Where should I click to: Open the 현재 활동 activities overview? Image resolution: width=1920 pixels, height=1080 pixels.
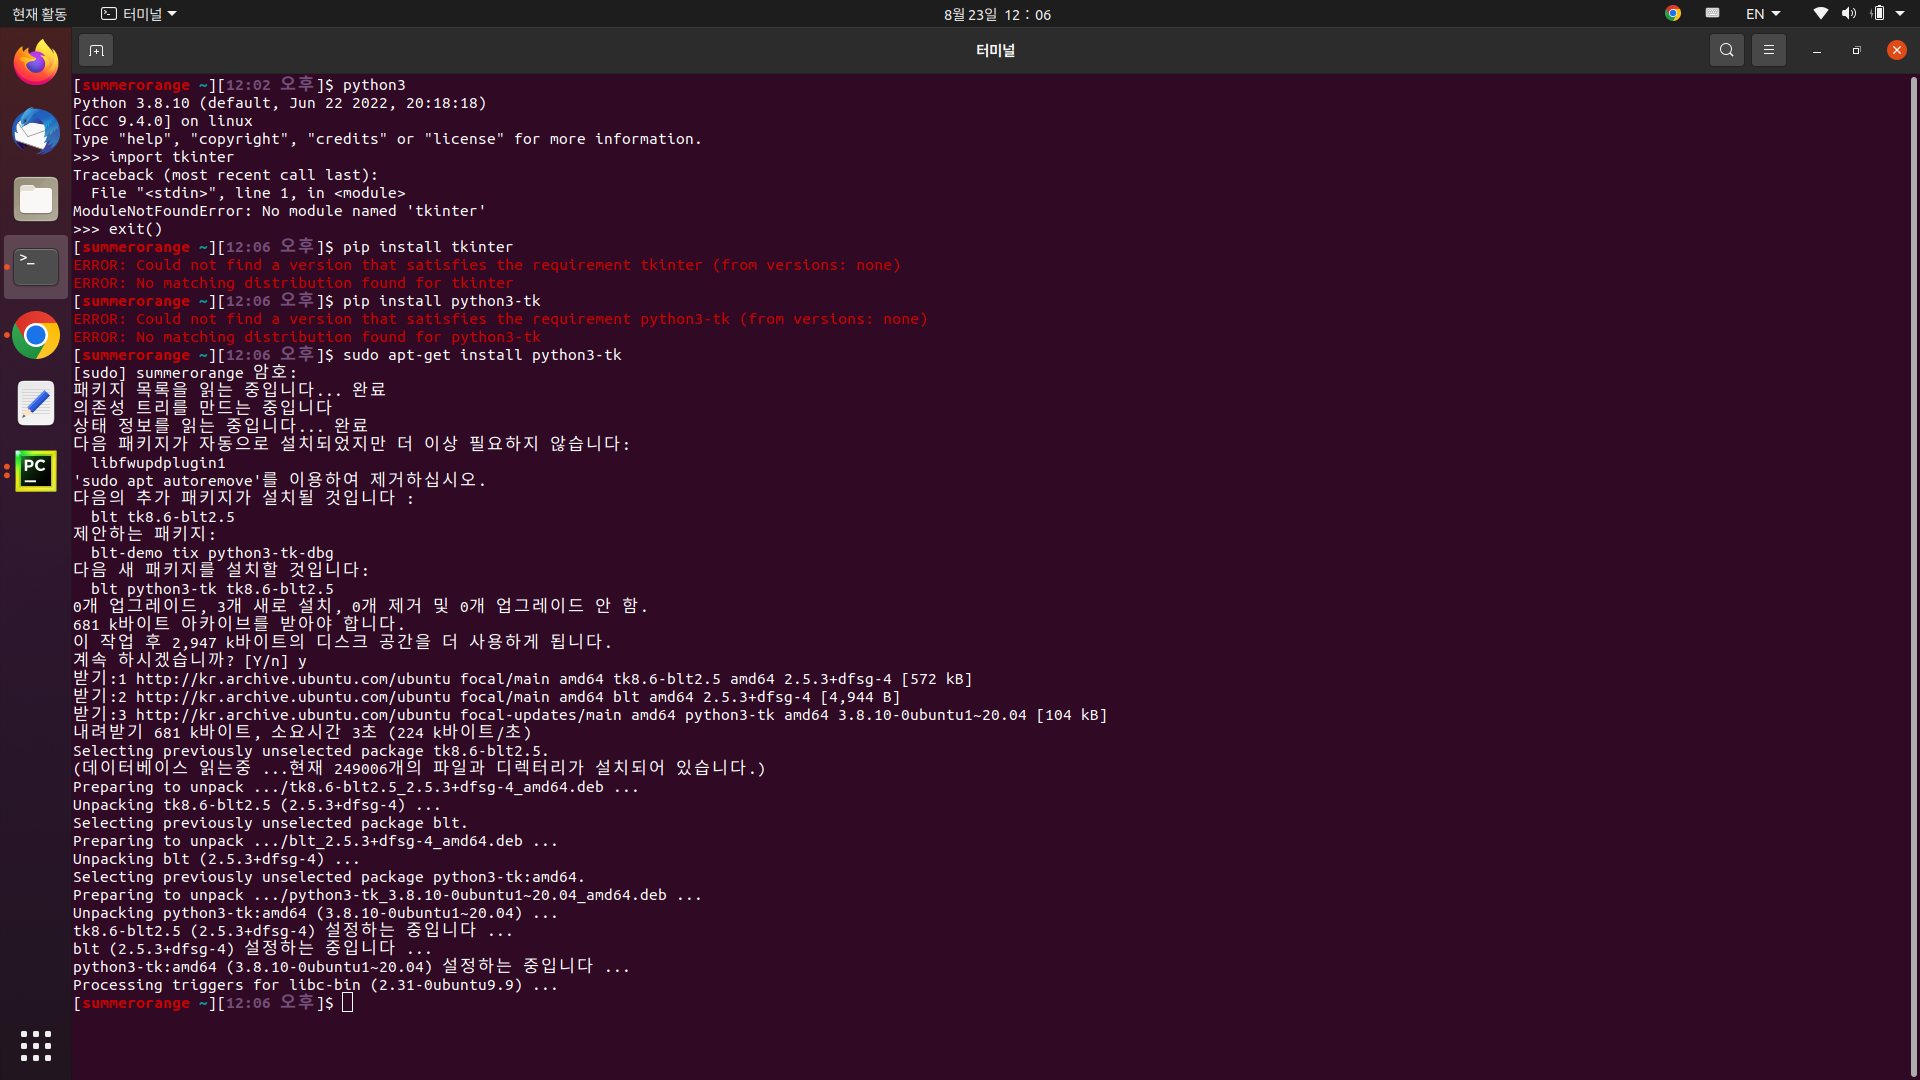pos(40,14)
